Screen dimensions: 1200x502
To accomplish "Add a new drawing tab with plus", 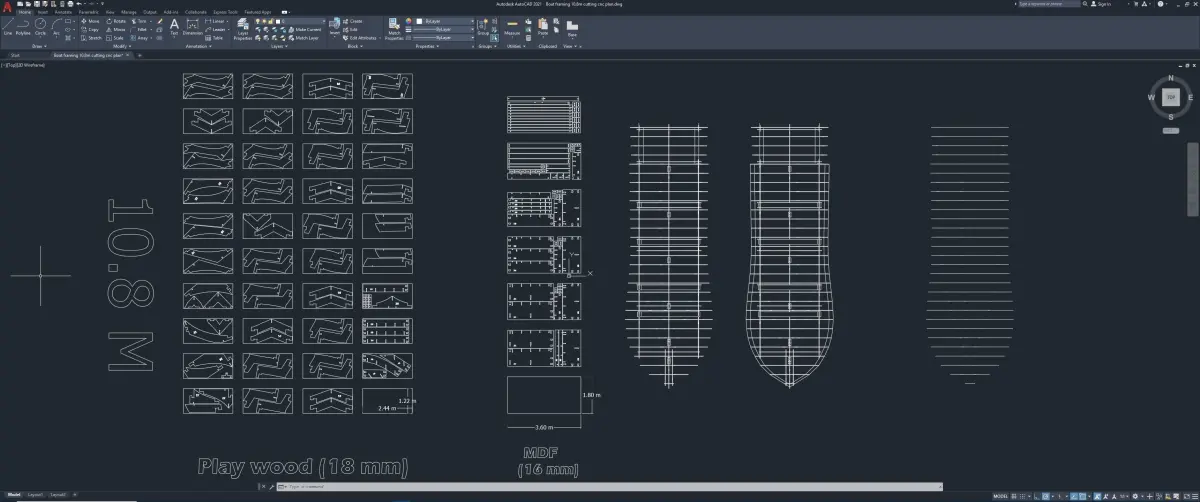I will [x=139, y=55].
